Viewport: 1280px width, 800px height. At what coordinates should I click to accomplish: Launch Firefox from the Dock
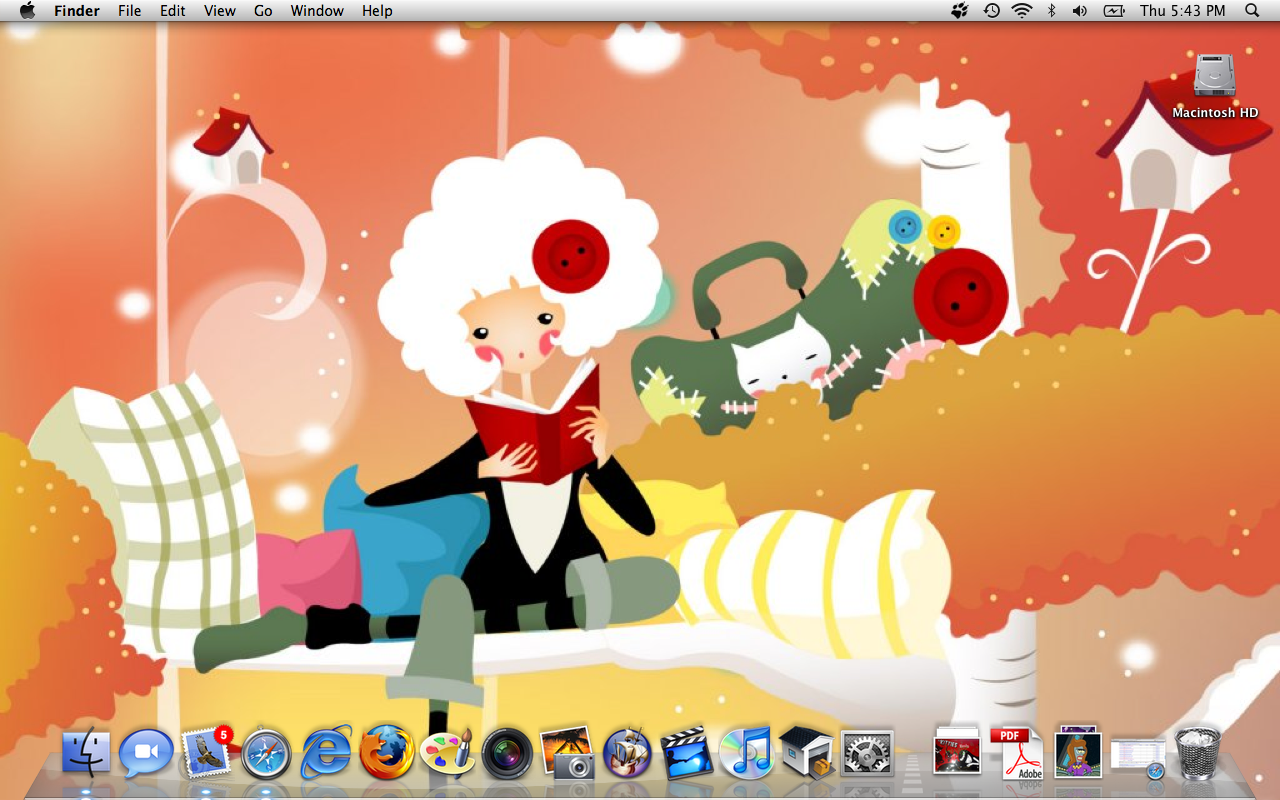pos(387,753)
